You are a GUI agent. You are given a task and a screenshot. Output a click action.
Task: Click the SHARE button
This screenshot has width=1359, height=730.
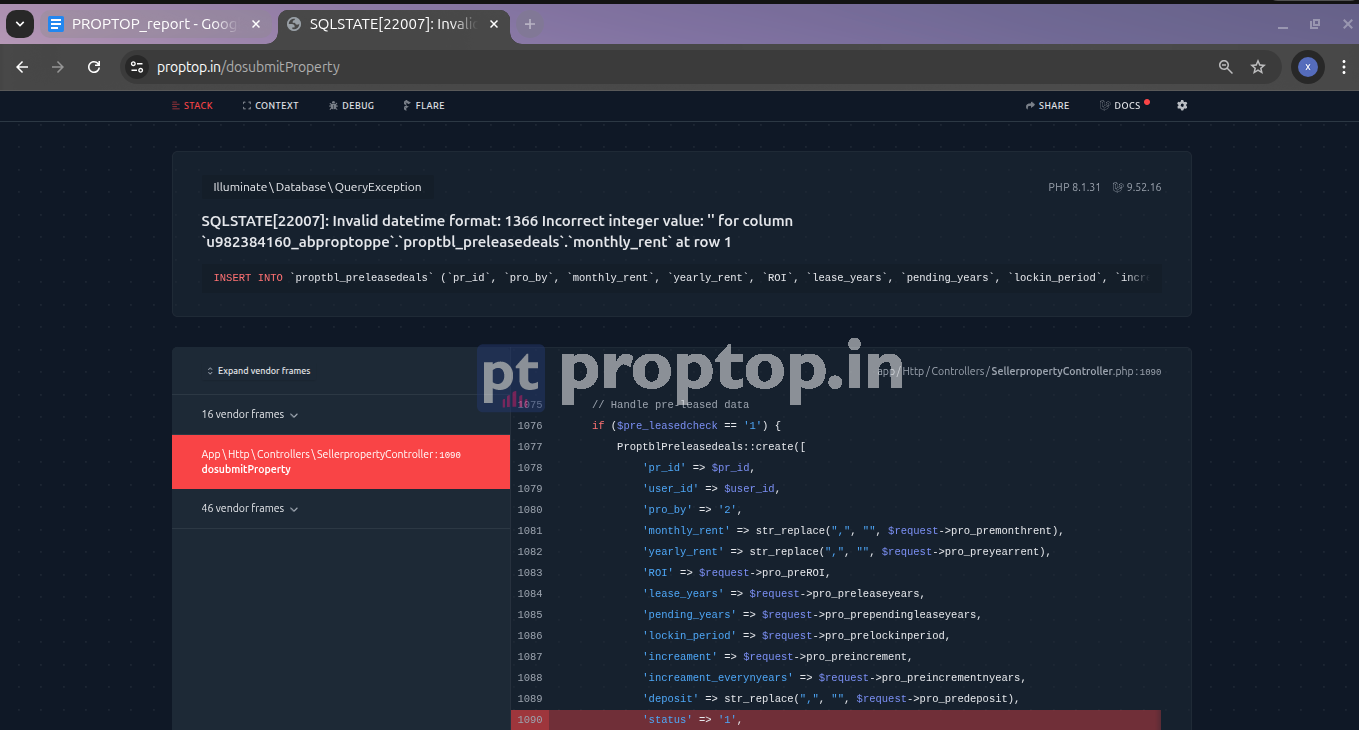(x=1047, y=105)
